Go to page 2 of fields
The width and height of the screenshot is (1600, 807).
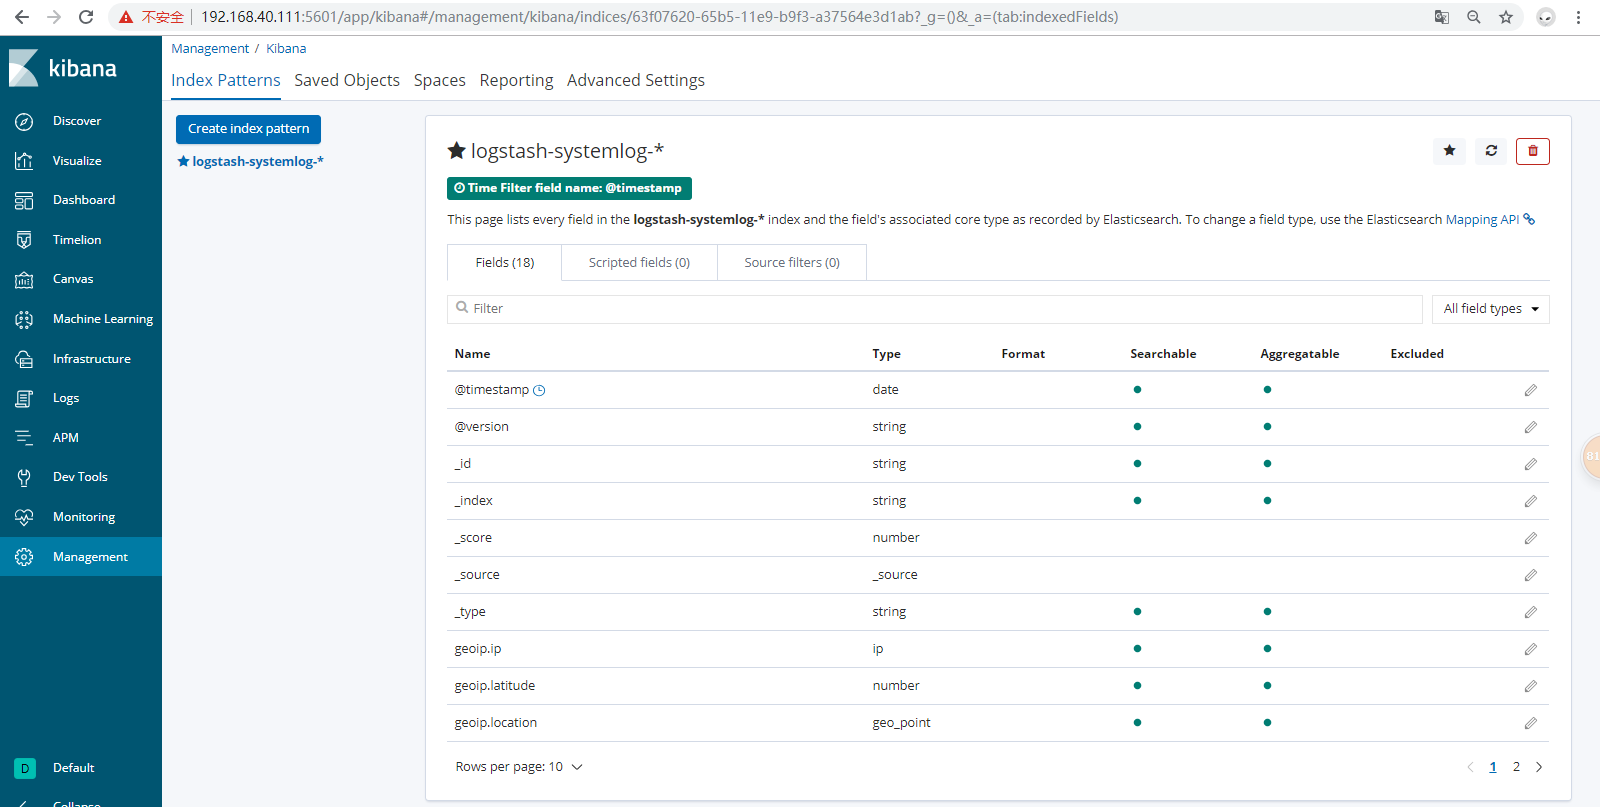pyautogui.click(x=1516, y=767)
